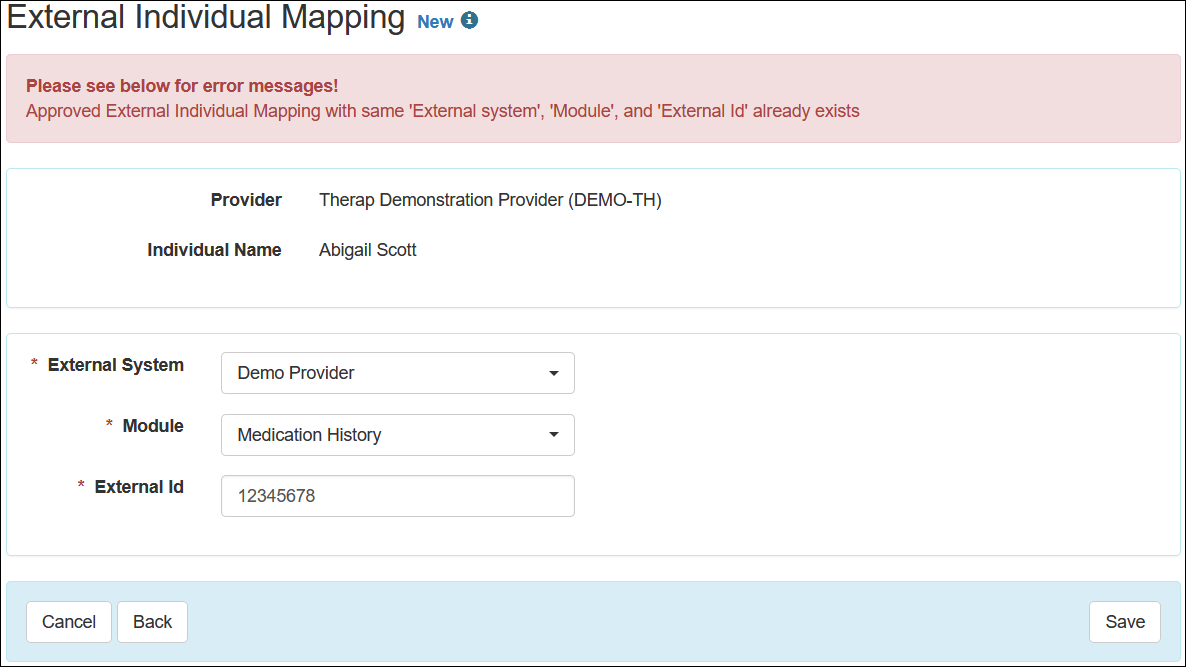Screen dimensions: 1186x667
Task: Expand the caret arrow on External System combo box
Action: [554, 374]
